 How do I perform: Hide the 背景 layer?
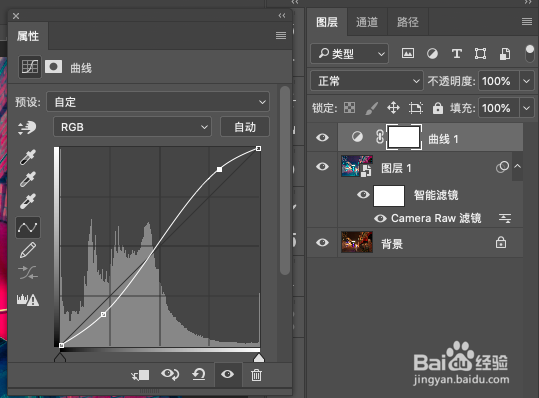pyautogui.click(x=322, y=243)
